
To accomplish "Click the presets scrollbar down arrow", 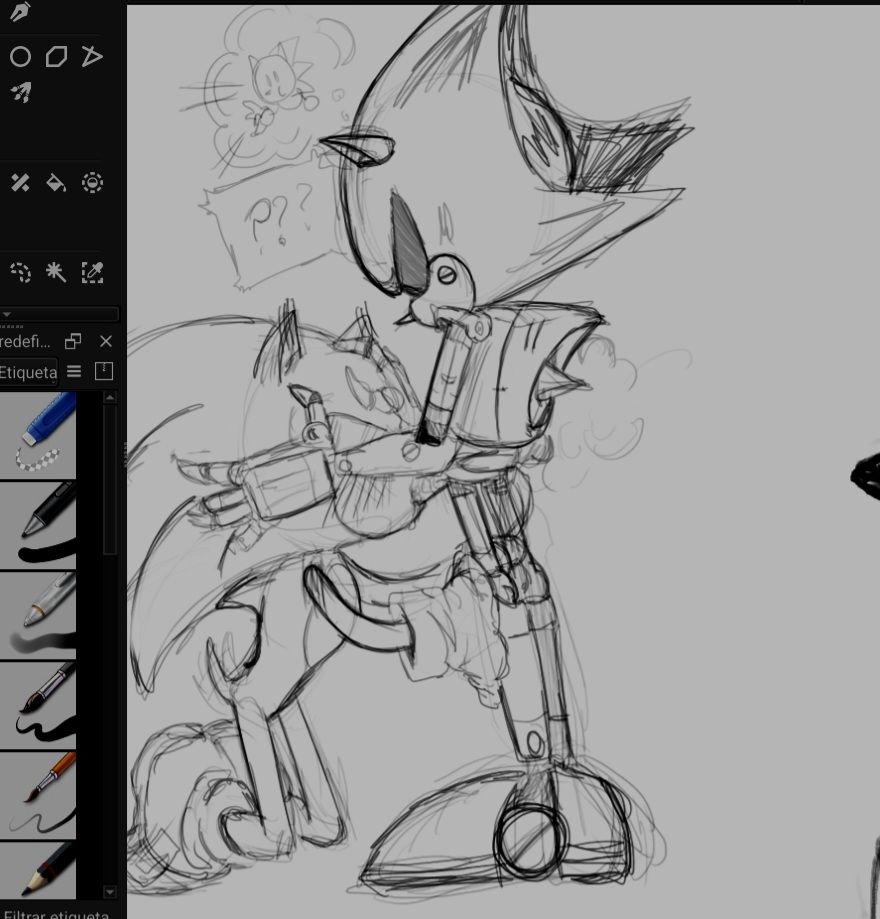I will pos(110,892).
